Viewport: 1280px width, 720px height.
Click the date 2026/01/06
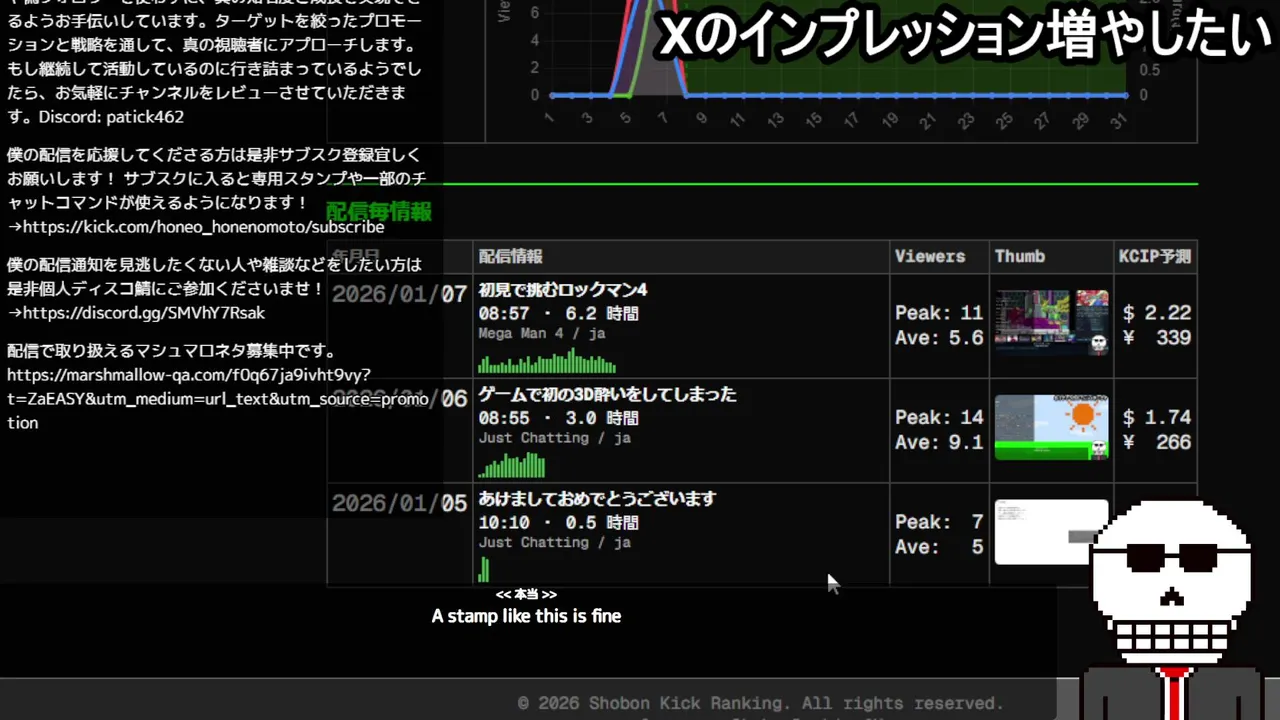click(399, 399)
